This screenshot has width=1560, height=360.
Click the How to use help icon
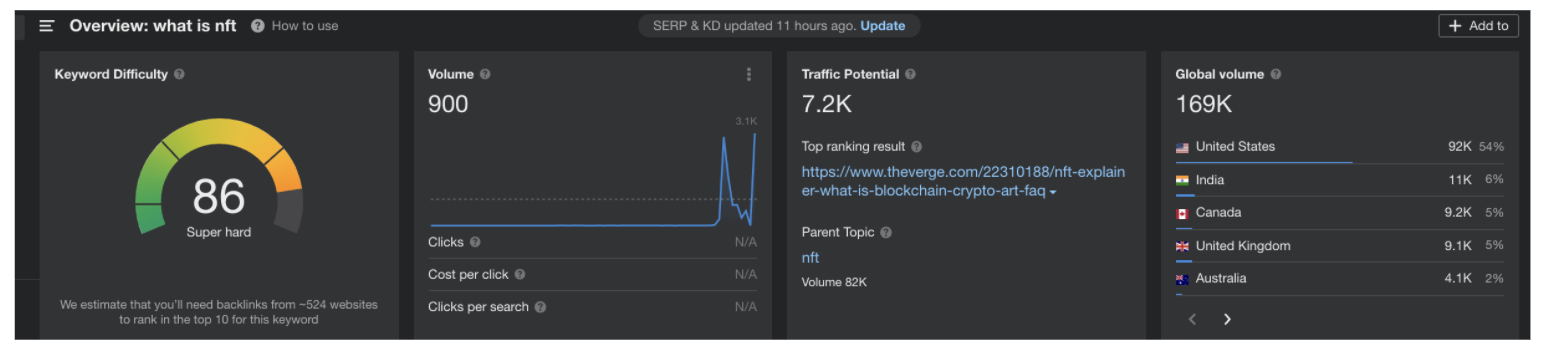coord(258,26)
